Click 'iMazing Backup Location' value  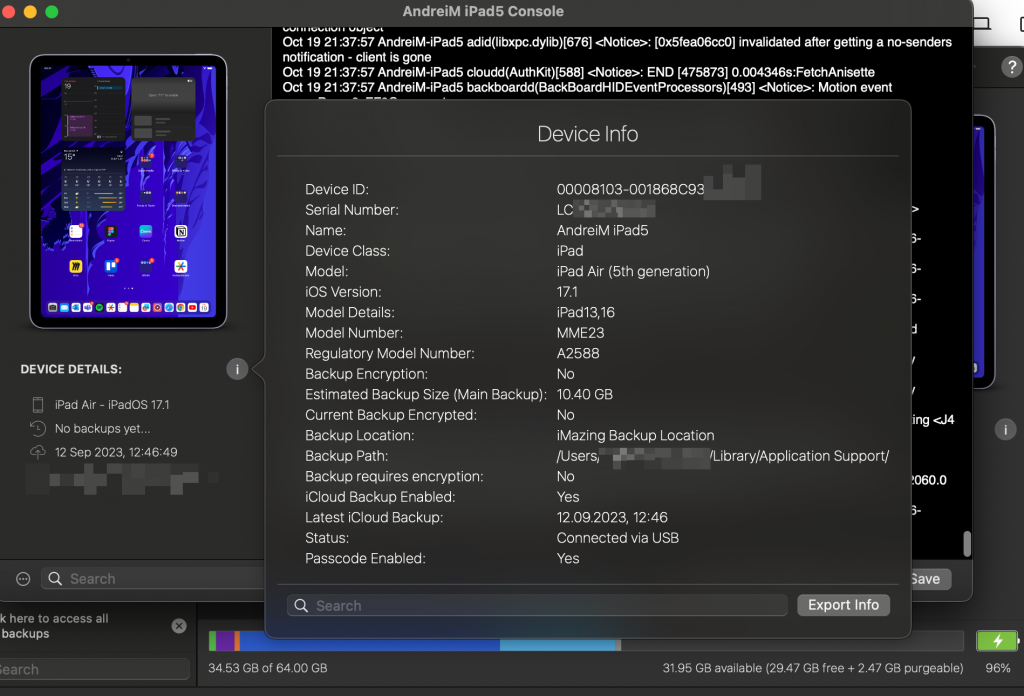[x=635, y=435]
